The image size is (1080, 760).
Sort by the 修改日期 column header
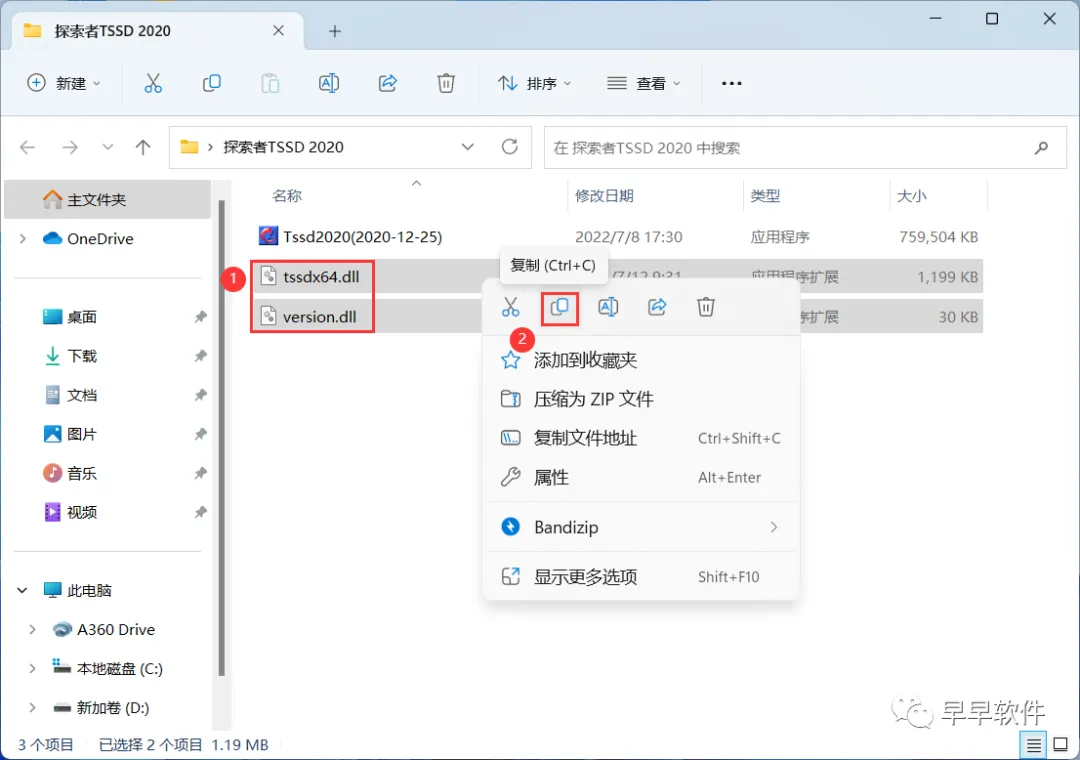click(604, 196)
